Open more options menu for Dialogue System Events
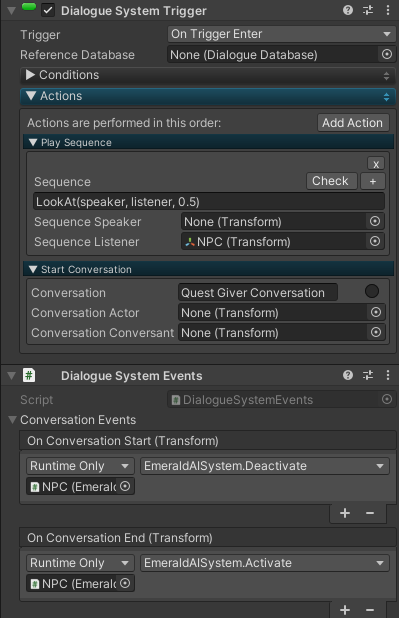Screen dimensions: 399x618 coord(388,375)
